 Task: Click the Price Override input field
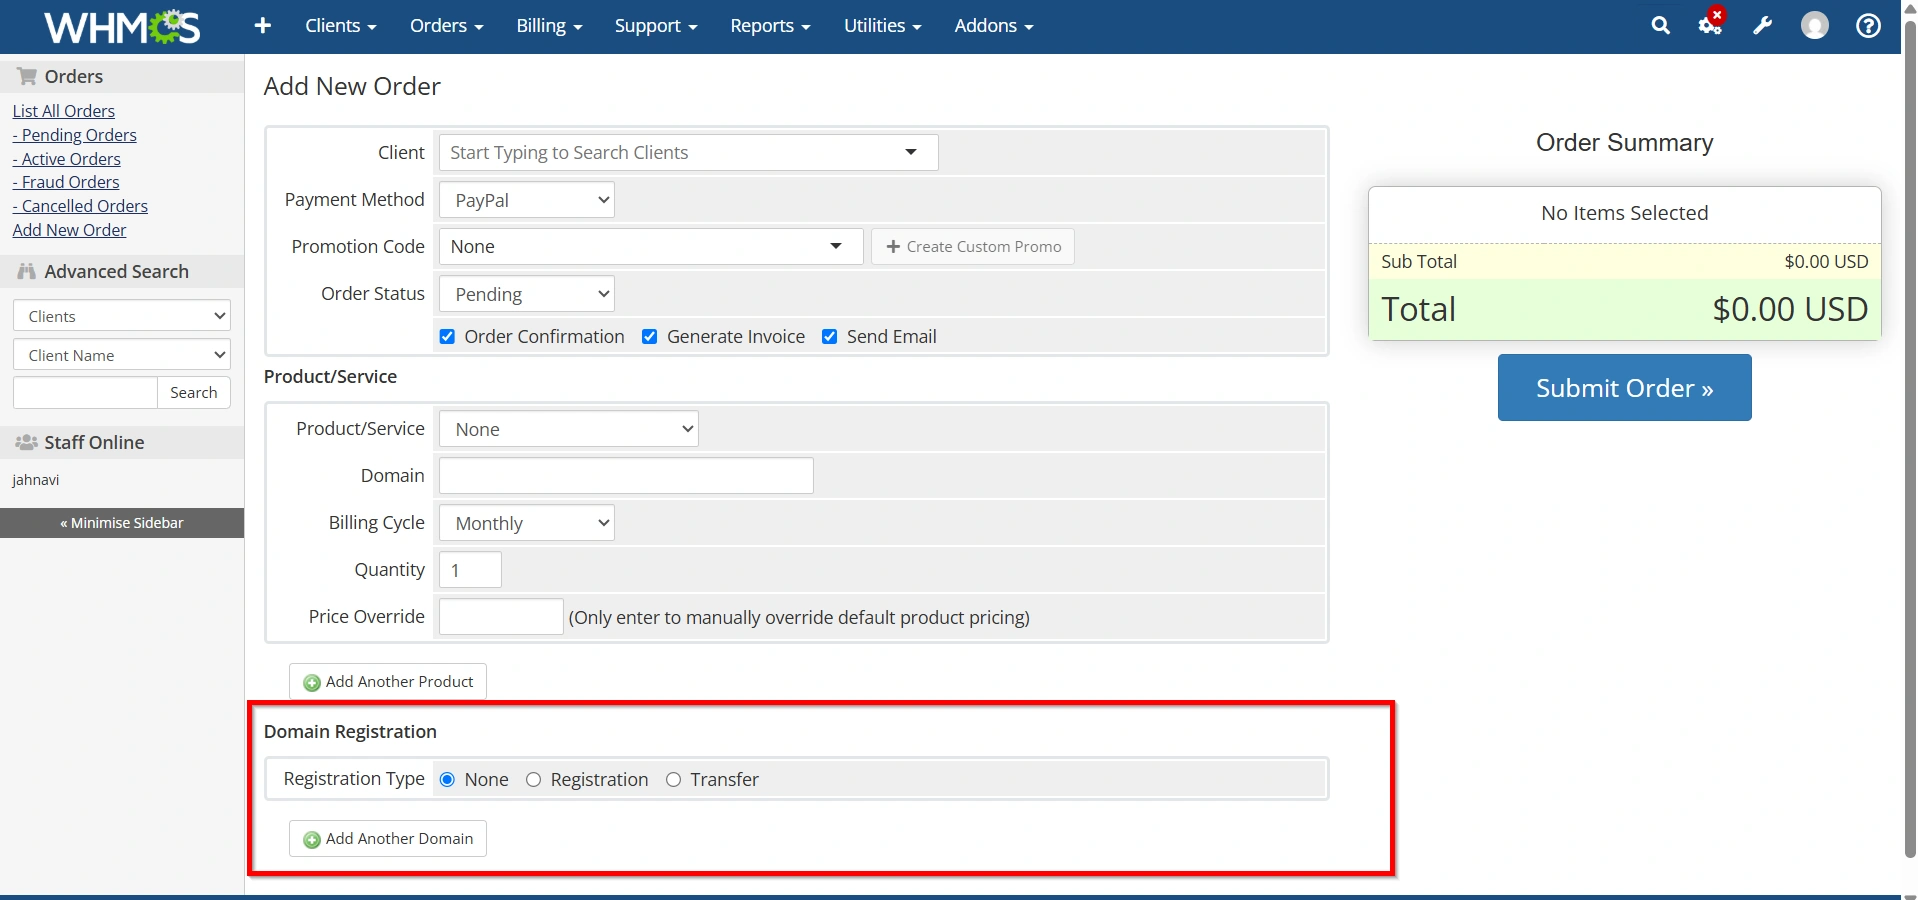point(501,617)
